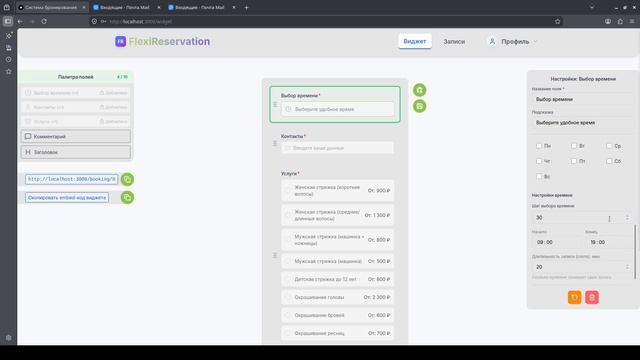640x360 pixels.
Task: Copy embed code with green copy icon
Action: (x=127, y=198)
